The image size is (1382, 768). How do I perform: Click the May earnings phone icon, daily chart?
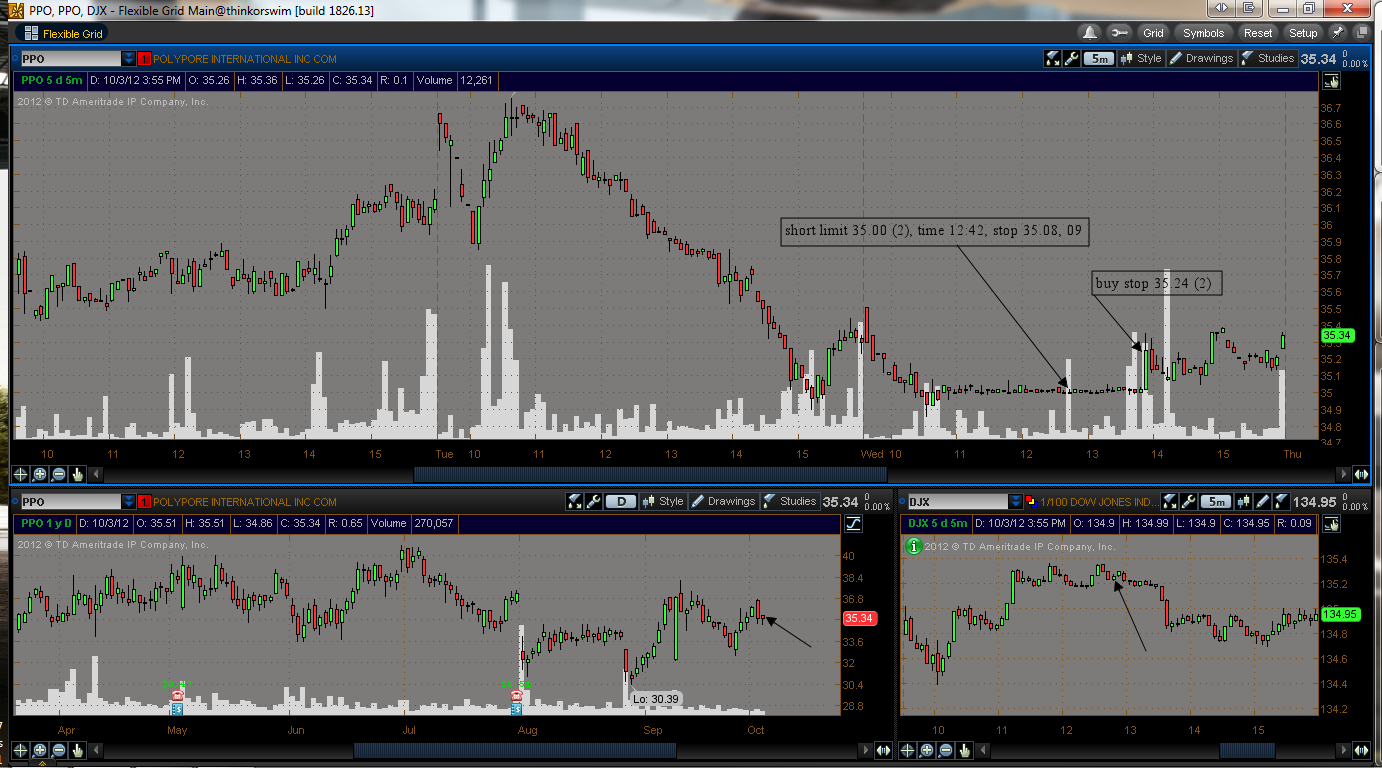pyautogui.click(x=177, y=695)
